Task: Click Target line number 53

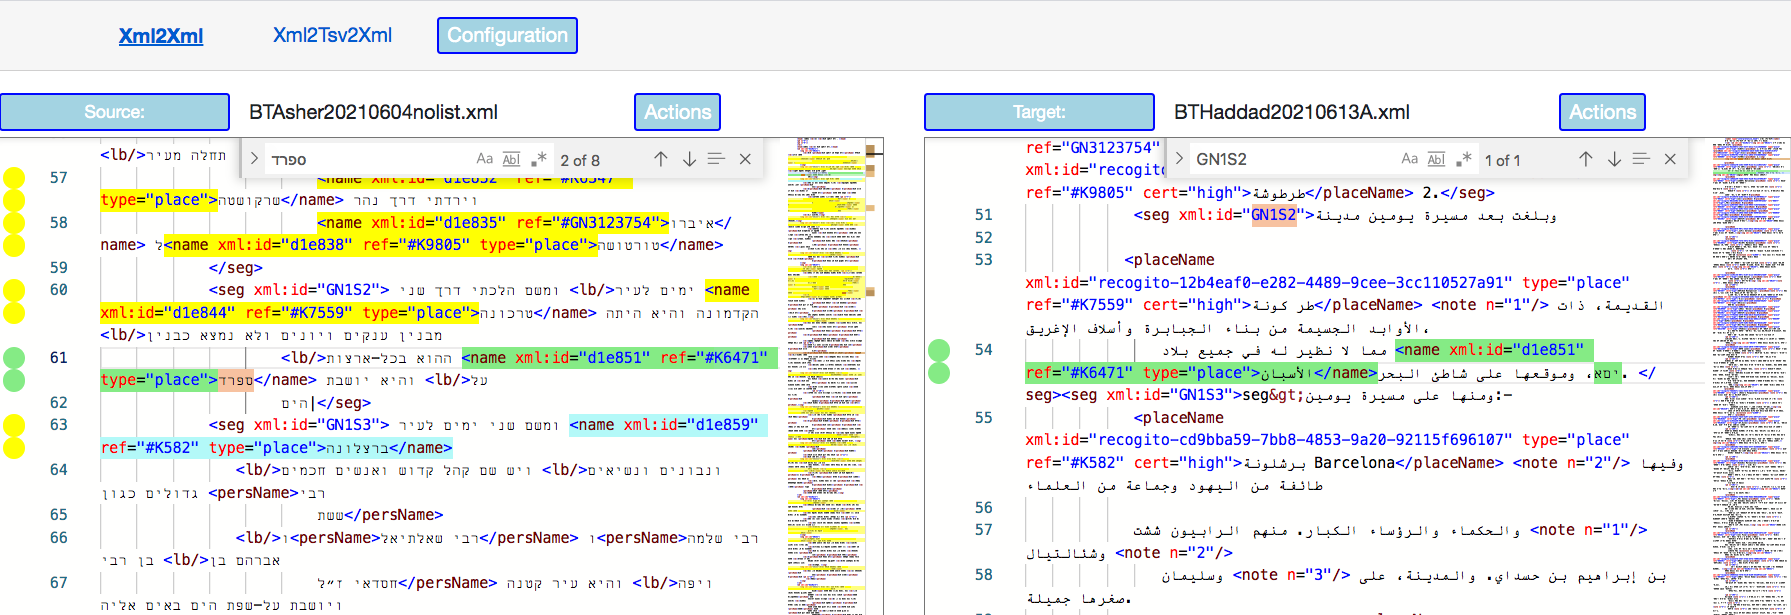Action: tap(984, 260)
